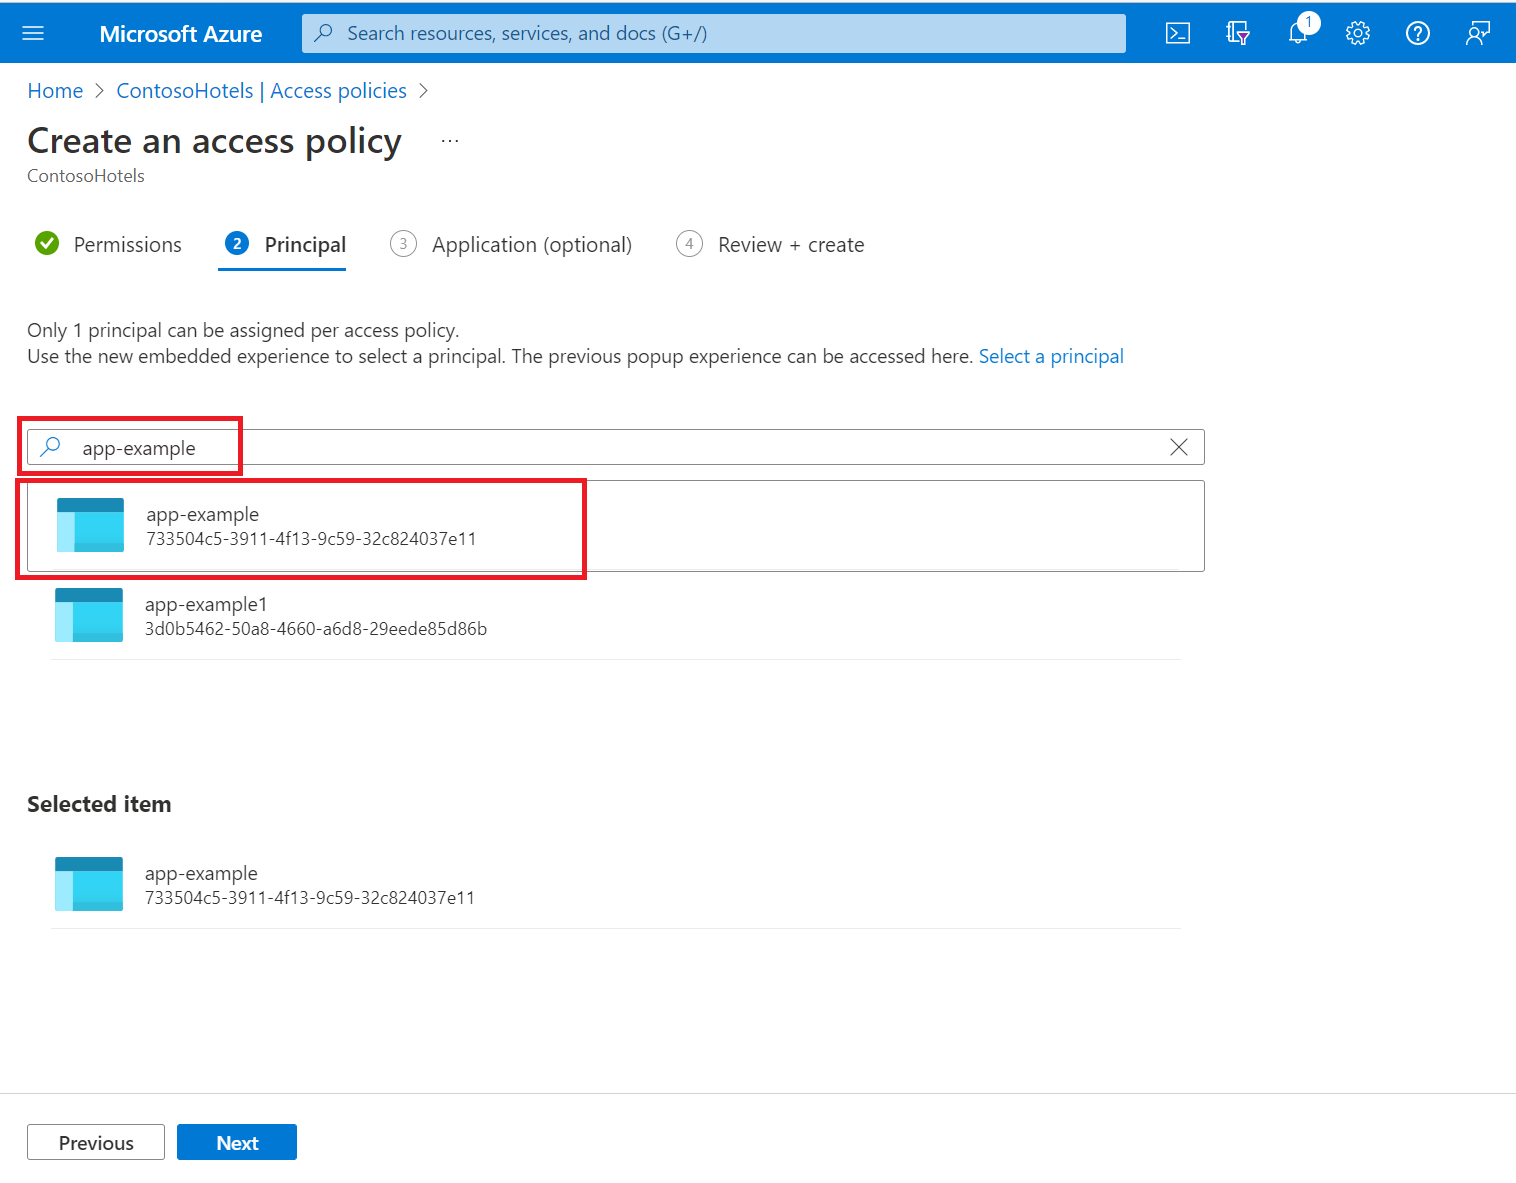Open the Azure portal hamburger menu
The width and height of the screenshot is (1516, 1183).
[33, 33]
